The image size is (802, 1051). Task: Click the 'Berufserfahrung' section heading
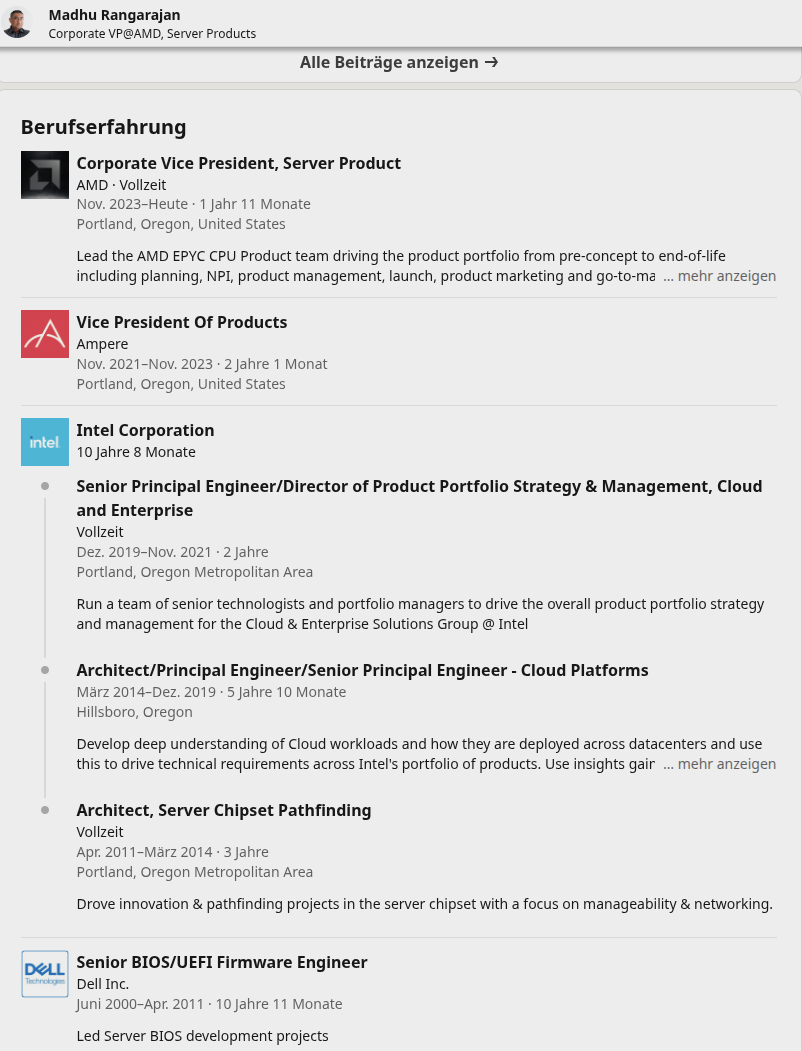point(103,127)
